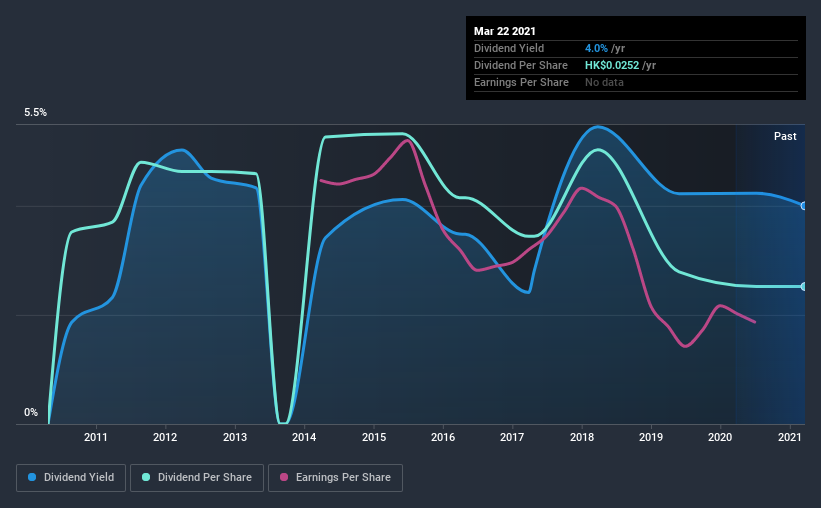821x508 pixels.
Task: Click the Past label in chart
Action: (x=785, y=136)
